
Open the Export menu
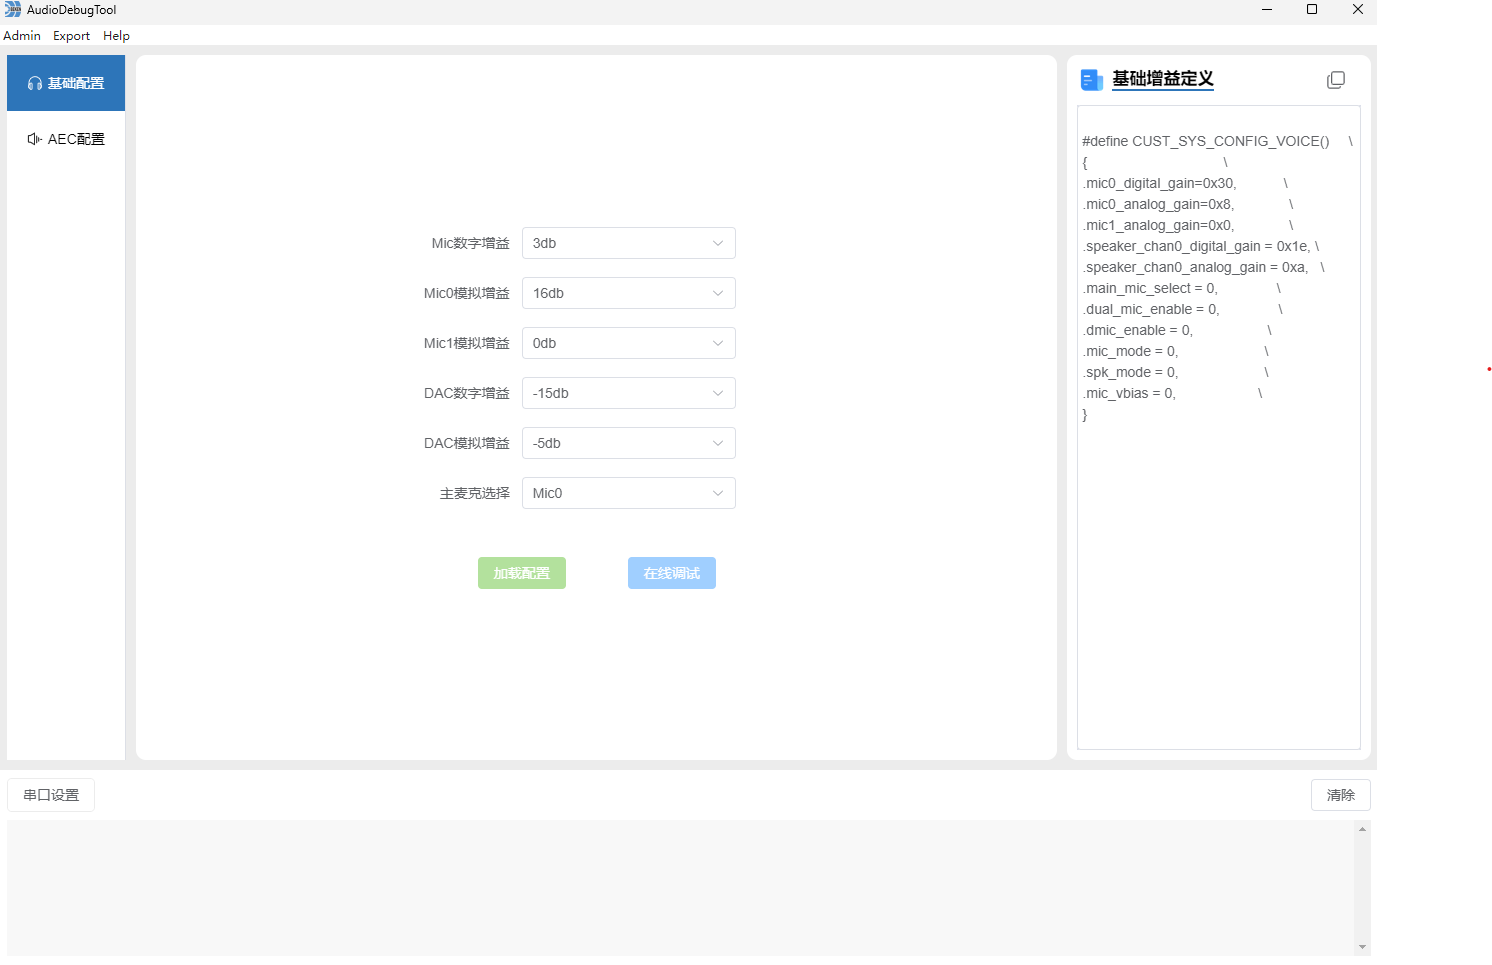point(71,36)
